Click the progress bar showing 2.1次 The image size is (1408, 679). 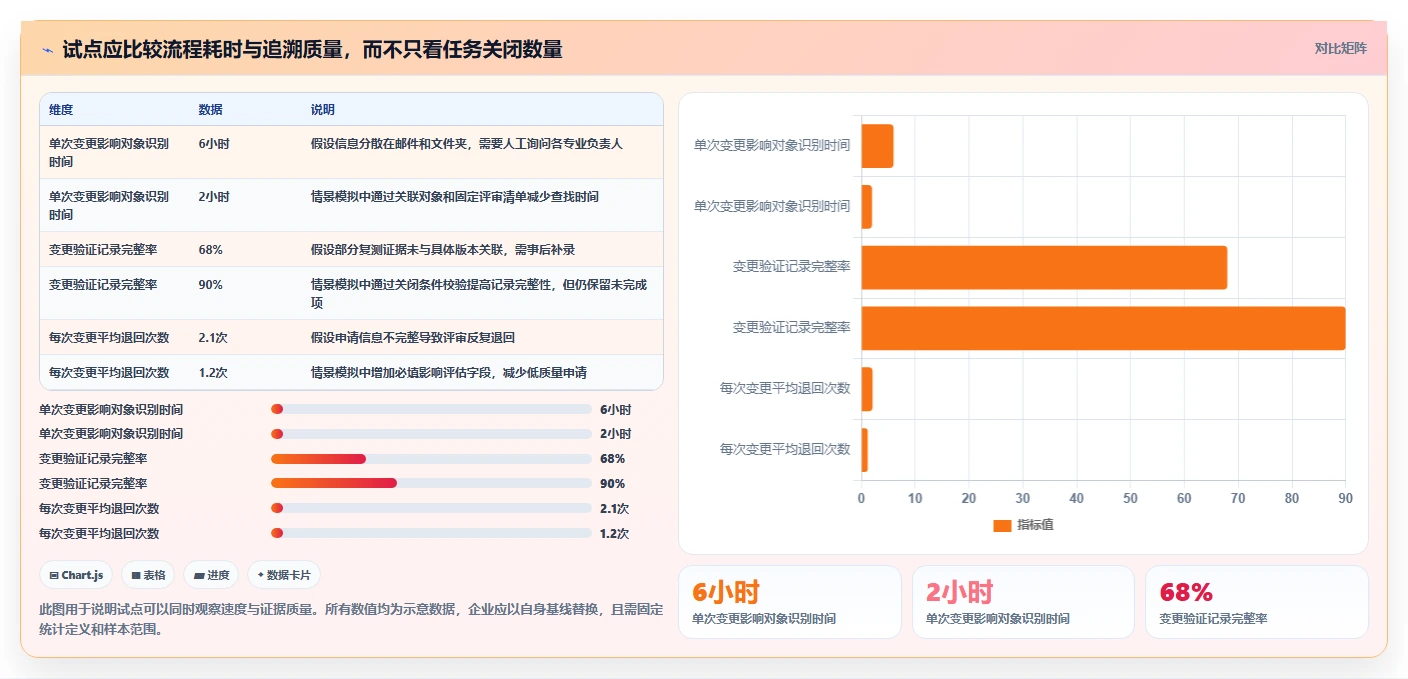tap(431, 508)
